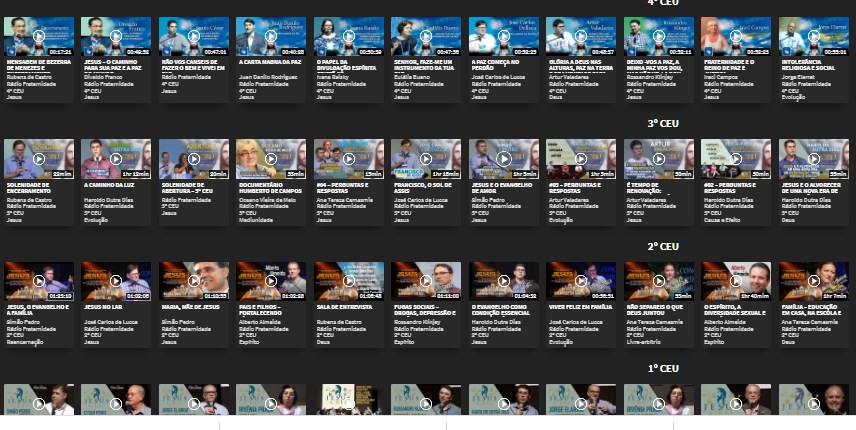Select the '2° CEU' section heading
This screenshot has width=856, height=430.
(662, 246)
